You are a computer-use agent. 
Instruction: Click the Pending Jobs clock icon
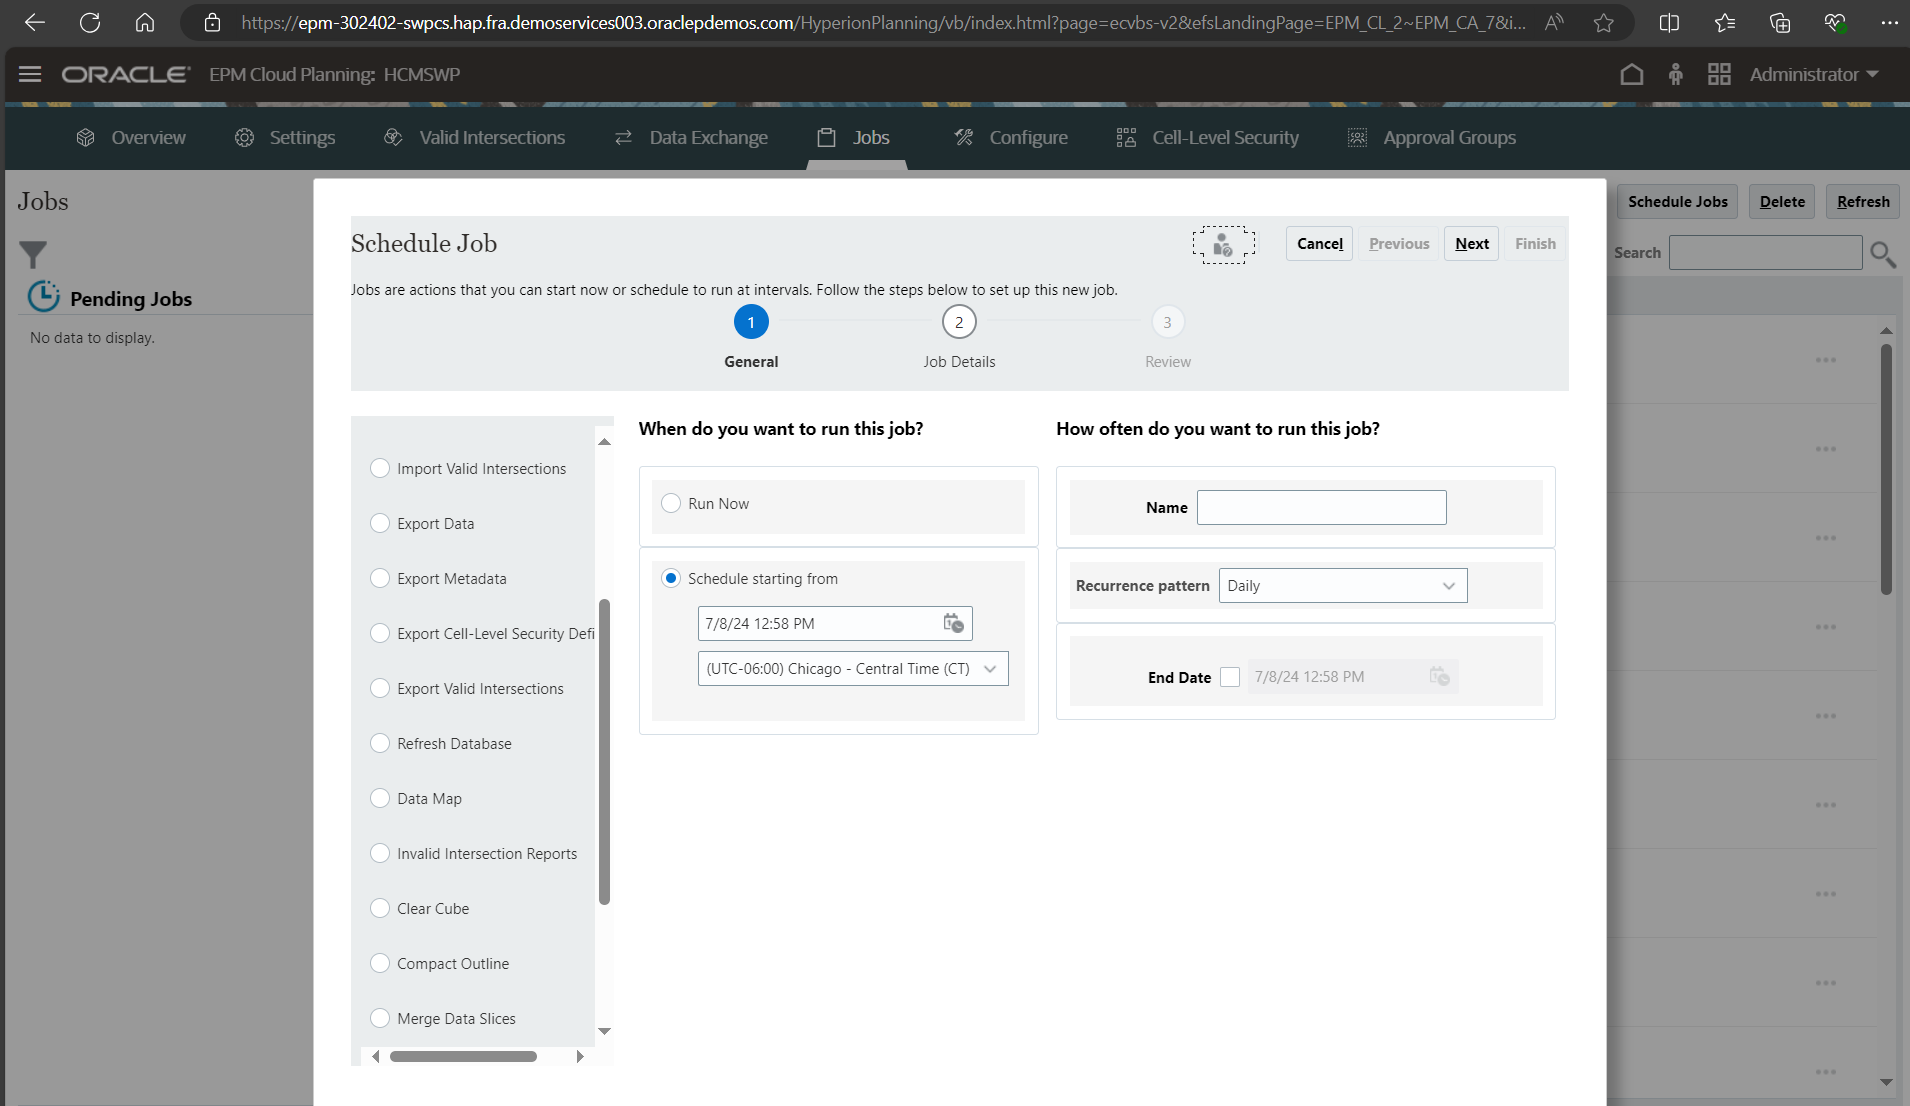[43, 296]
